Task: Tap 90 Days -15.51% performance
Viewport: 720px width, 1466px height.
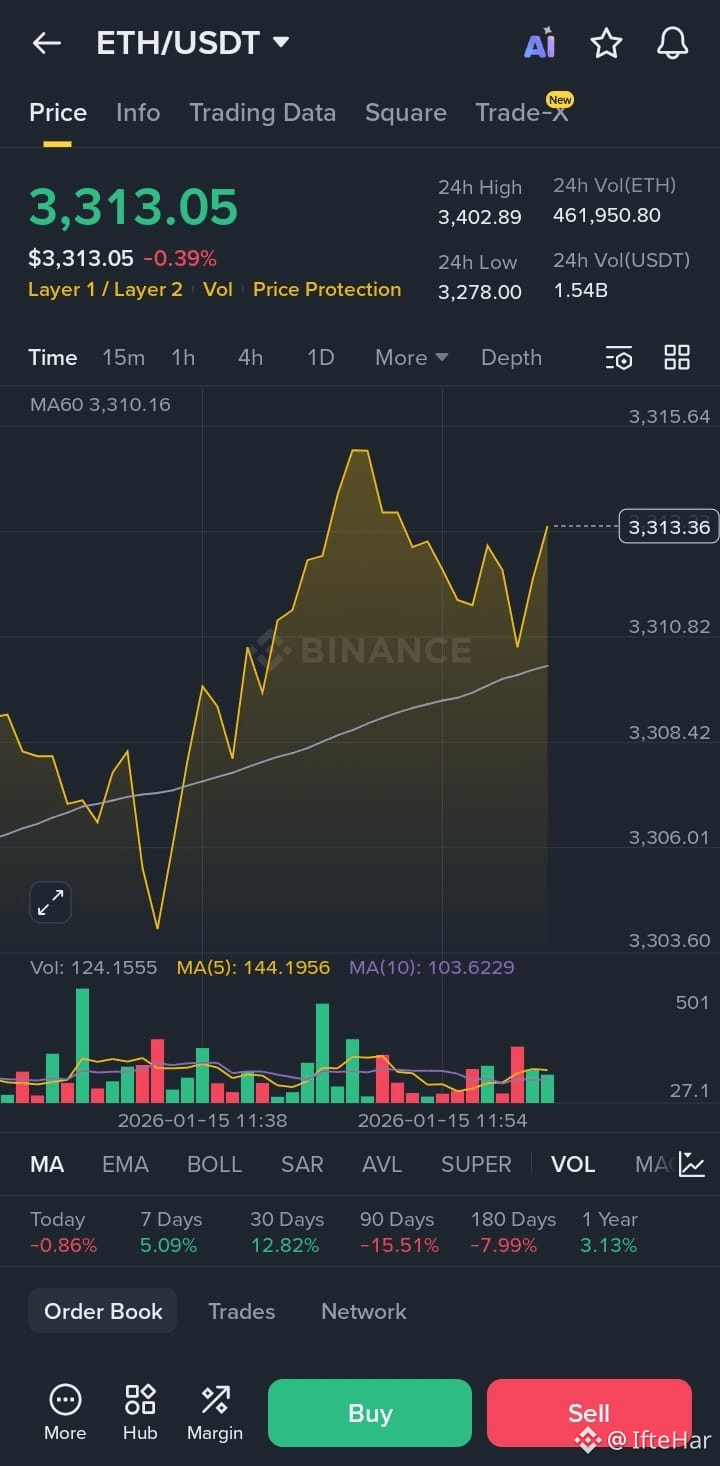Action: point(399,1232)
